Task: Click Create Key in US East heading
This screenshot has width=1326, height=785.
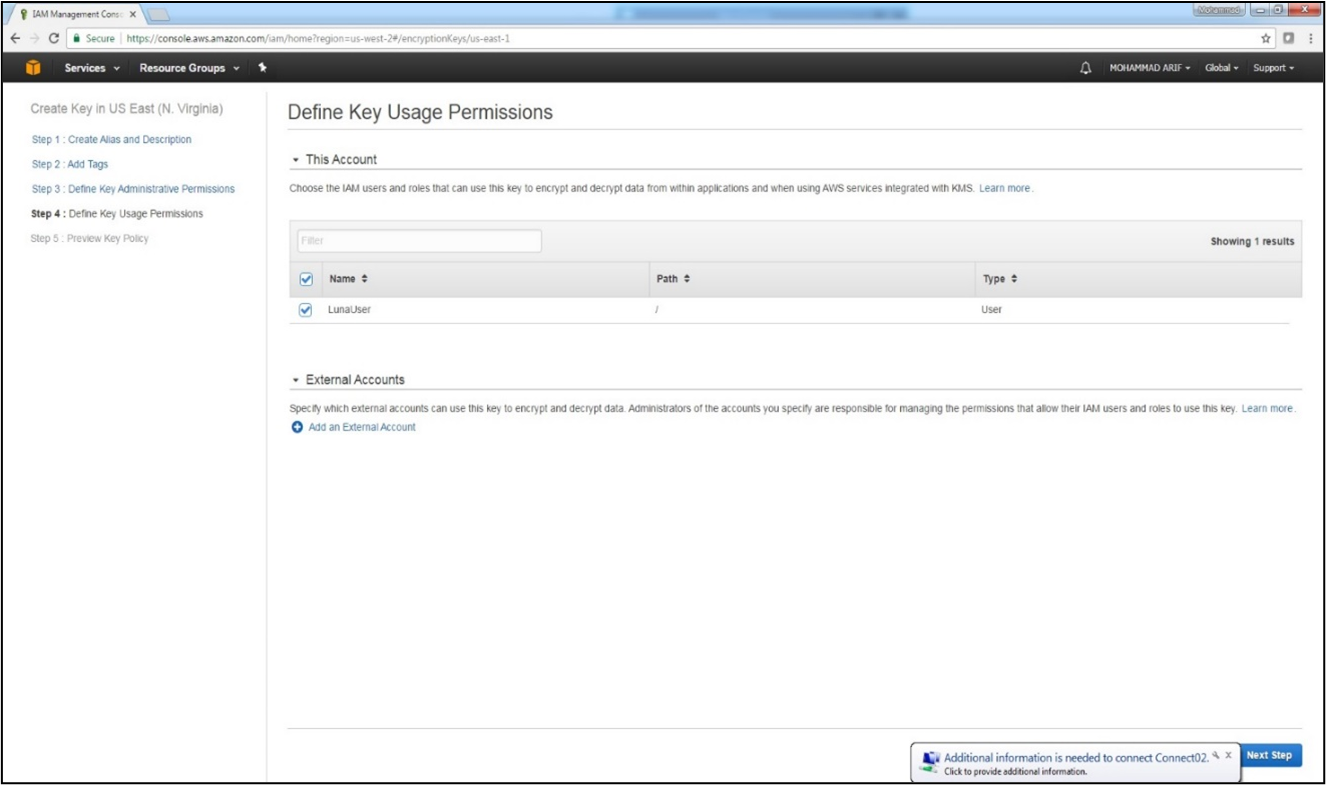Action: click(127, 109)
